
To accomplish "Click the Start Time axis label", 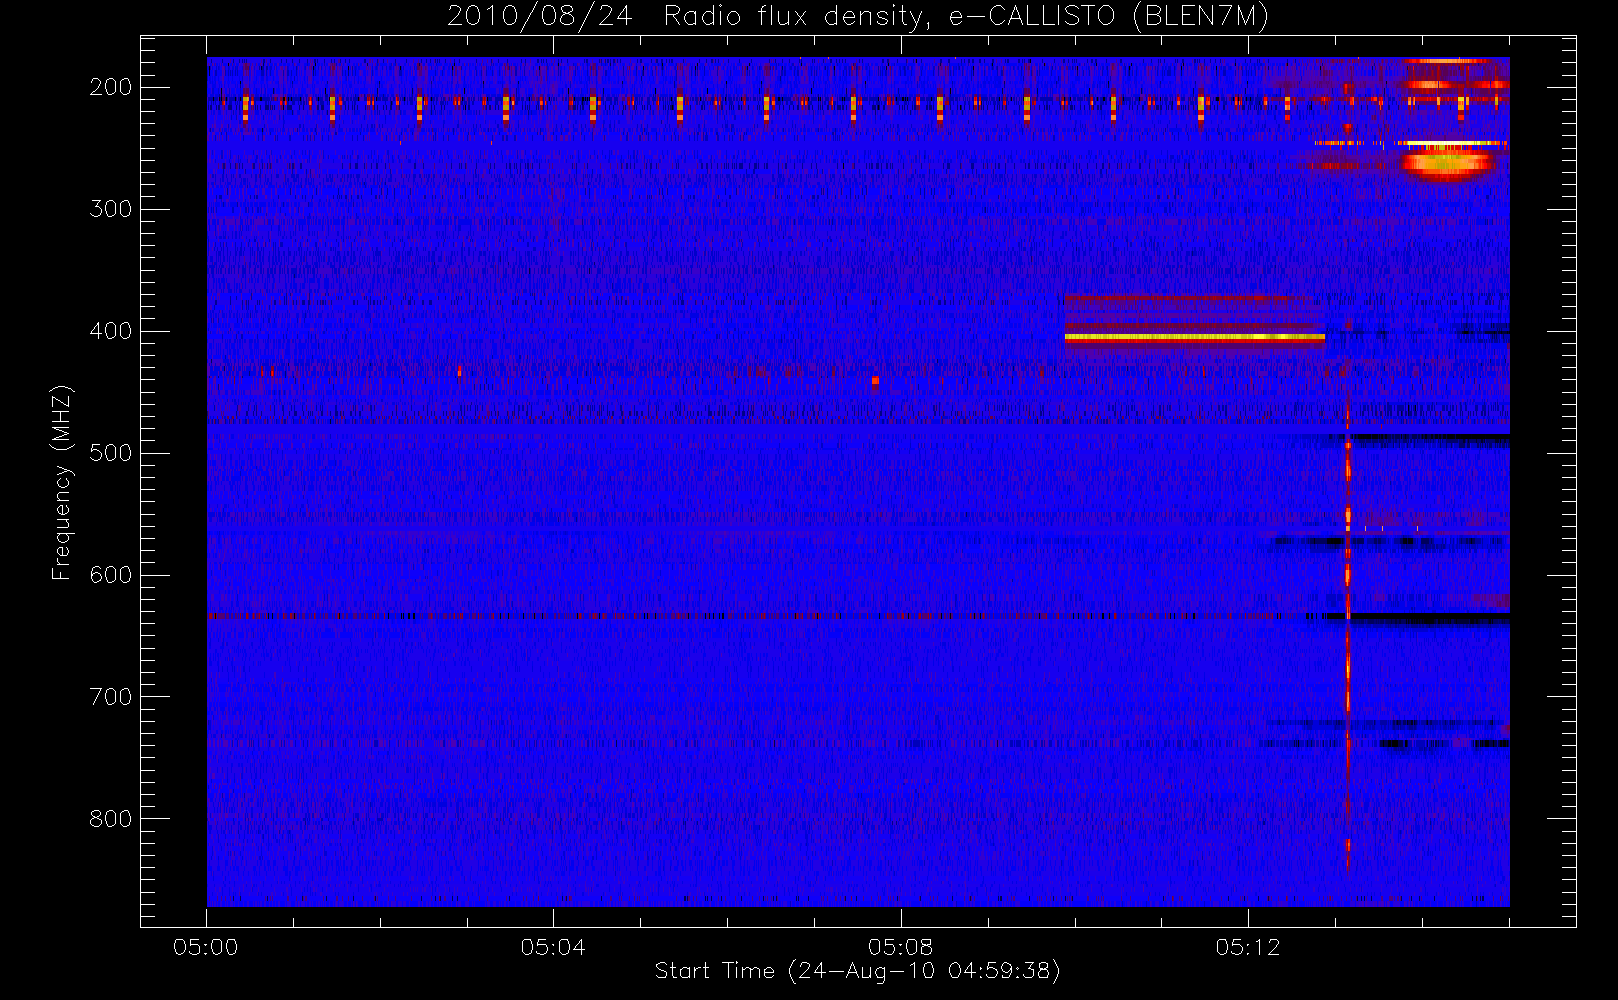I will coord(857,971).
